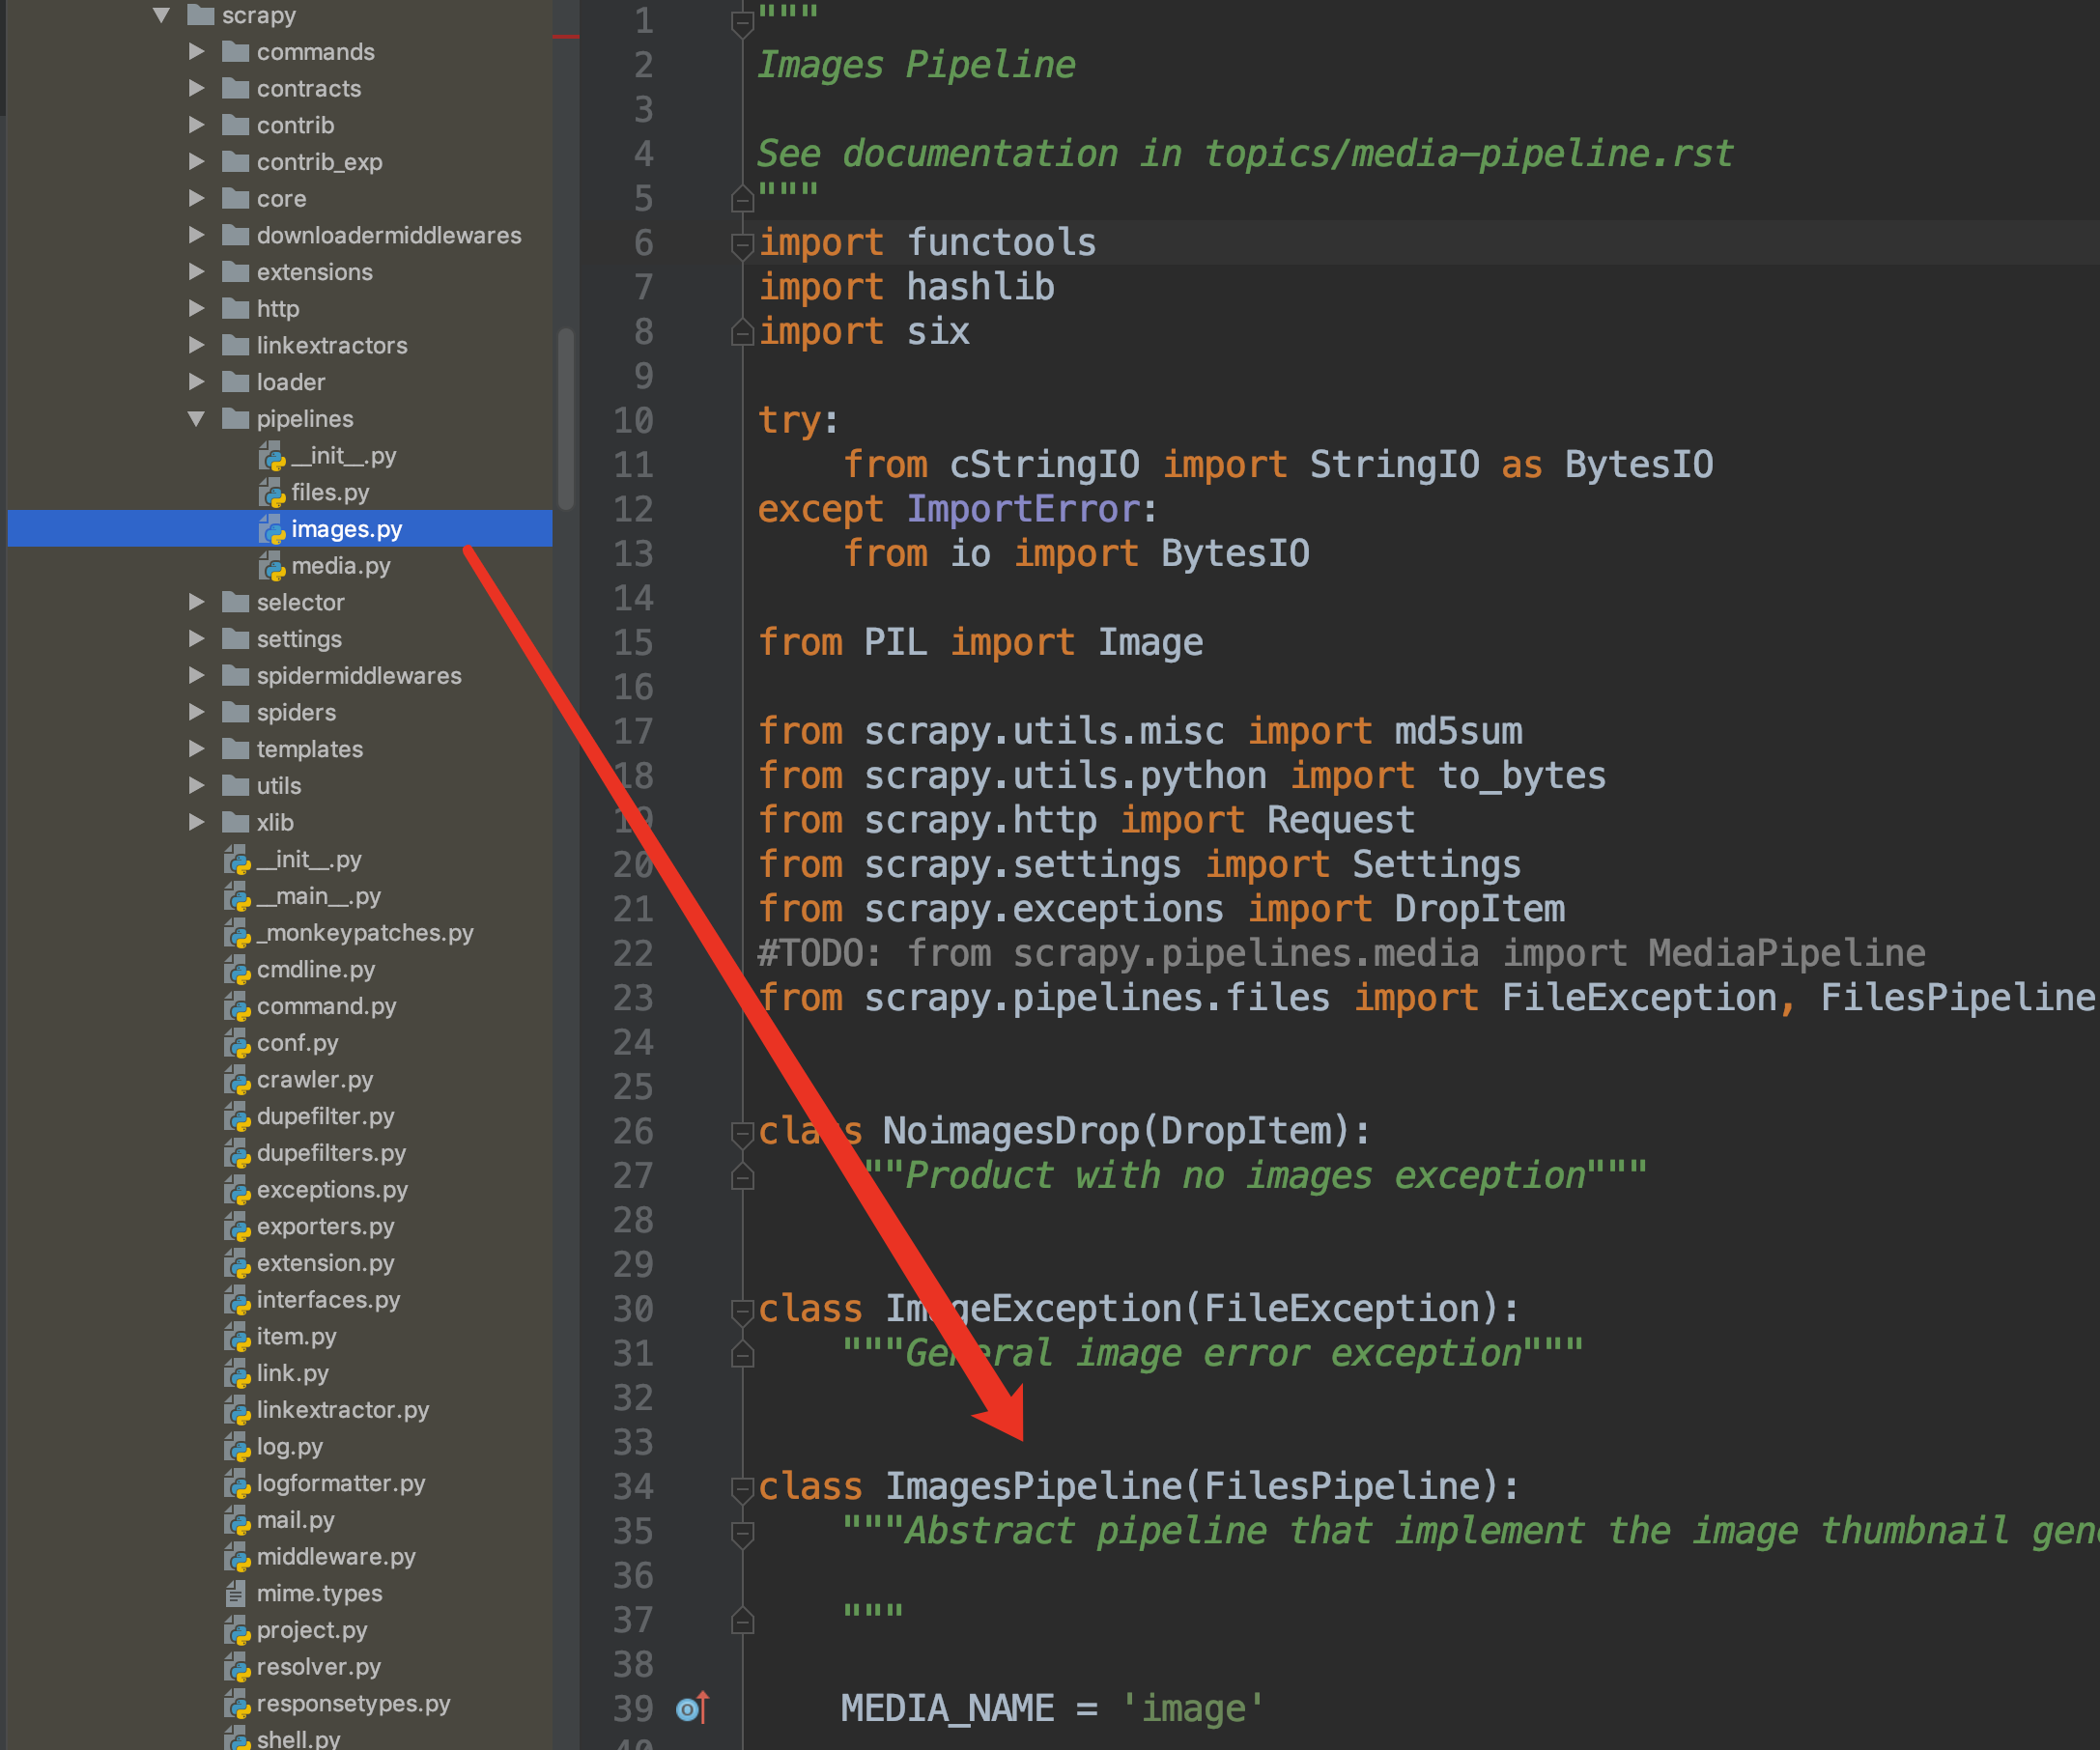
Task: Collapse the scrapy root folder
Action: point(161,15)
